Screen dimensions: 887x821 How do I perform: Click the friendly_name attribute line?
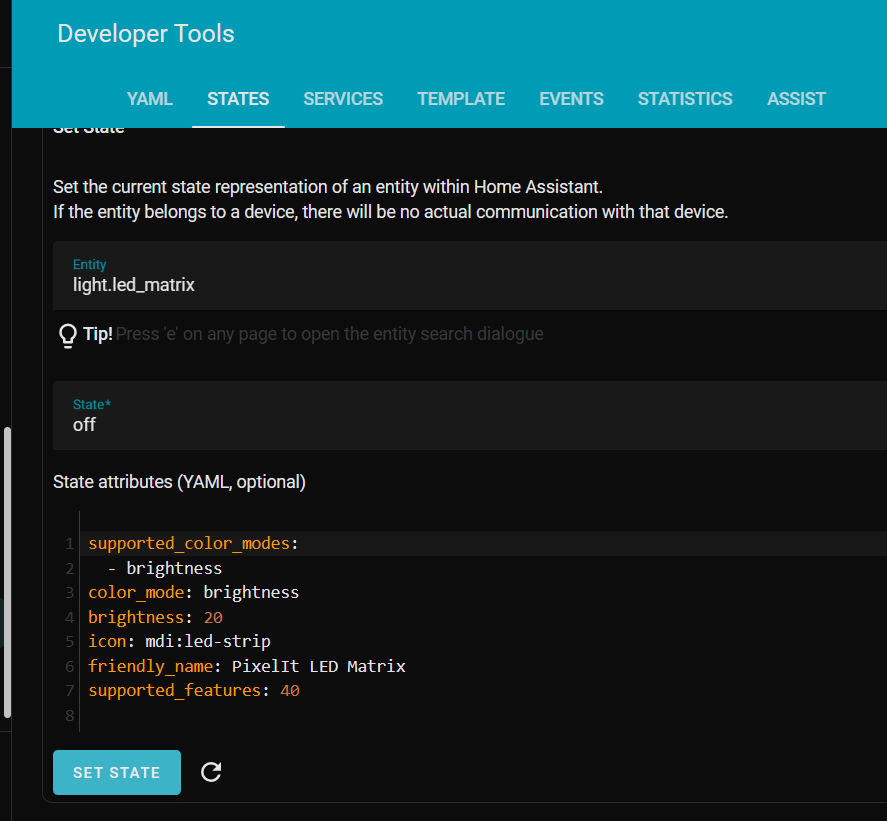coord(245,666)
